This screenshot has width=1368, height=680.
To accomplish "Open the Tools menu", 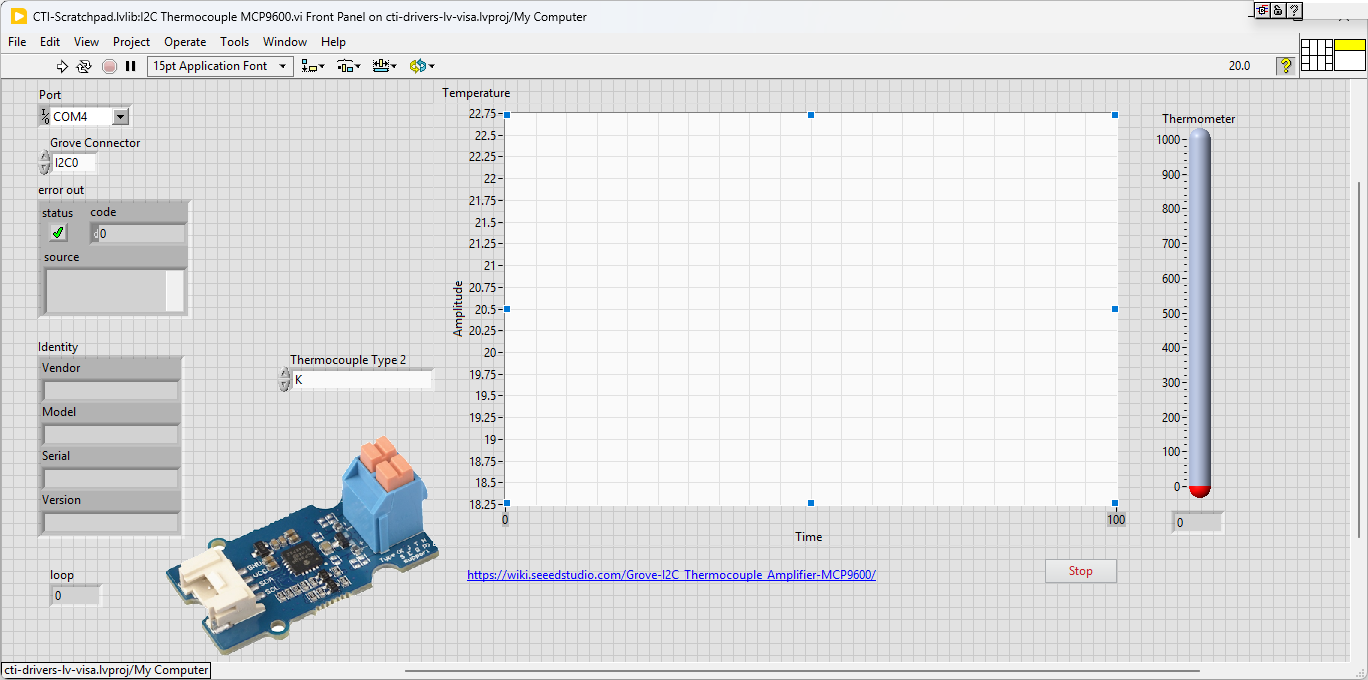I will [x=234, y=42].
